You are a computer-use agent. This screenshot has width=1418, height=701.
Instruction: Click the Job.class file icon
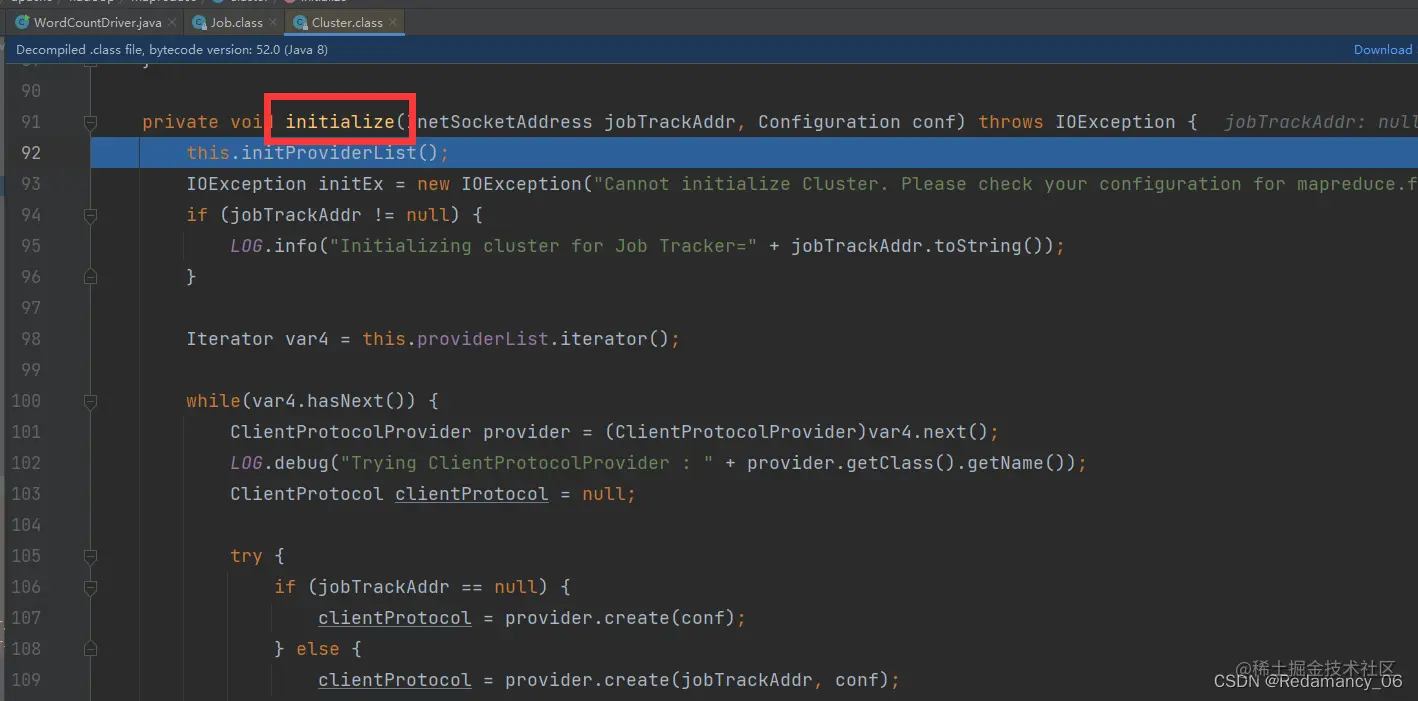click(199, 22)
